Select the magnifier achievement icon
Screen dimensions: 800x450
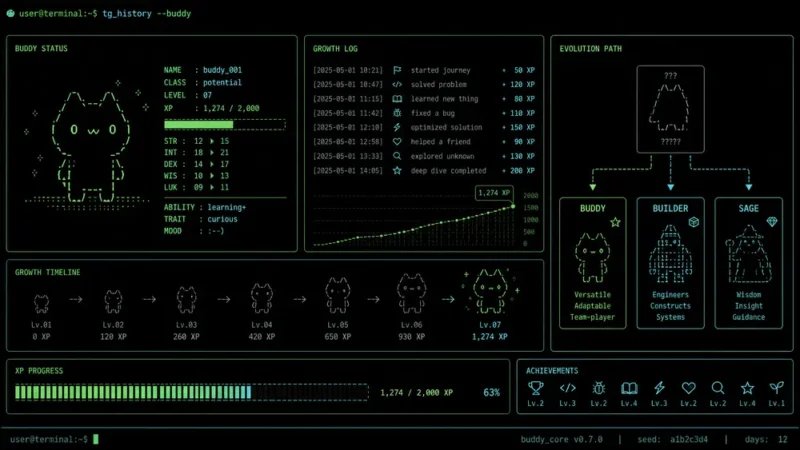[718, 388]
